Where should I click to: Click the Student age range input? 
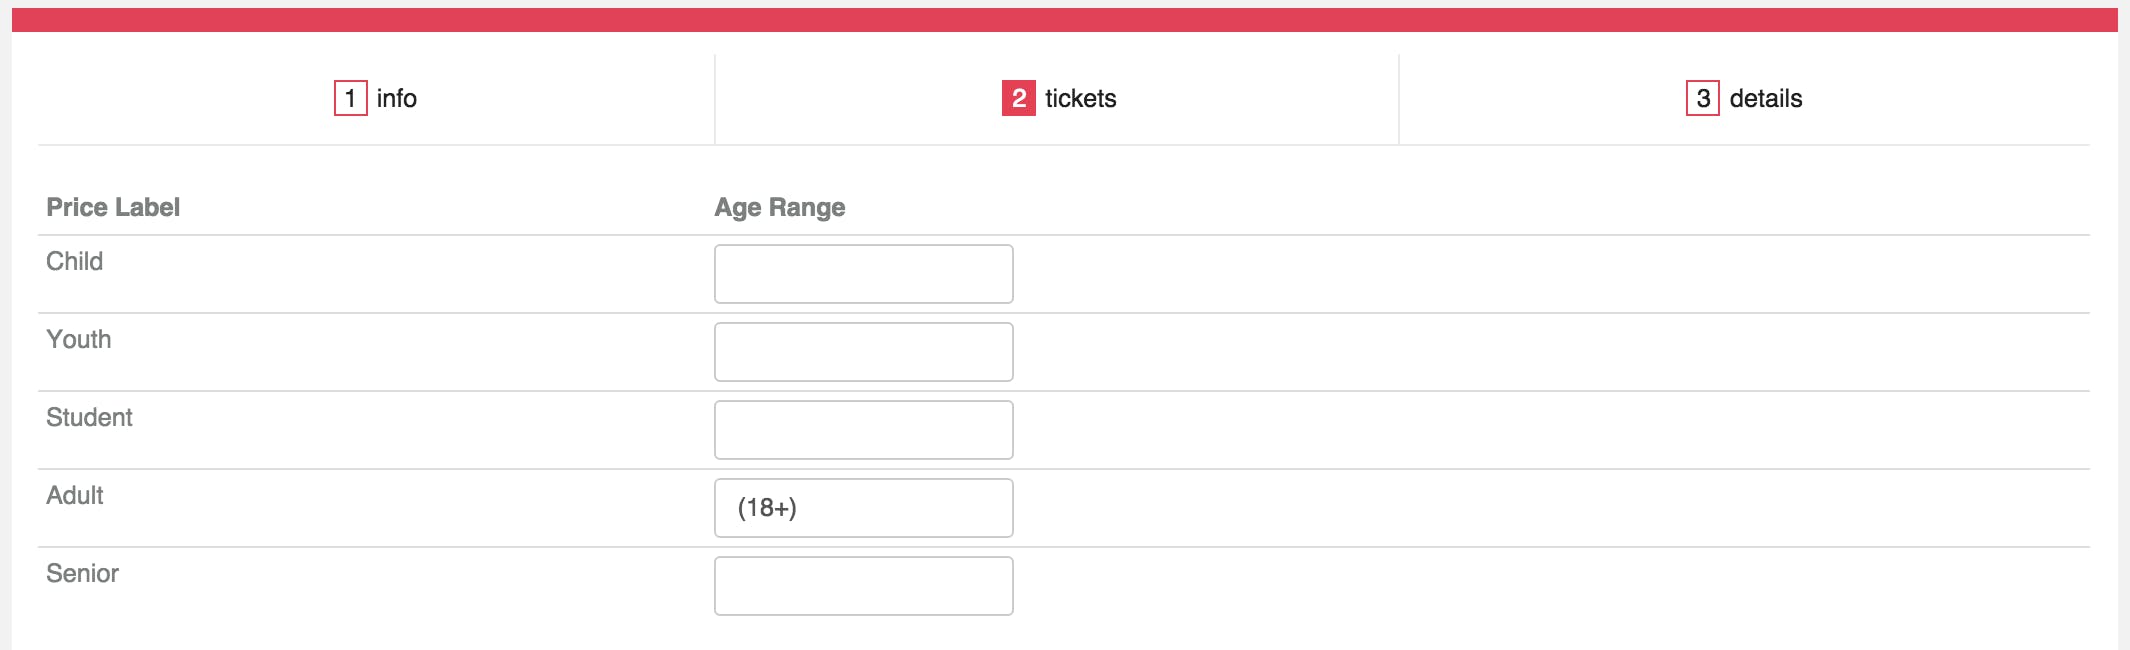864,430
